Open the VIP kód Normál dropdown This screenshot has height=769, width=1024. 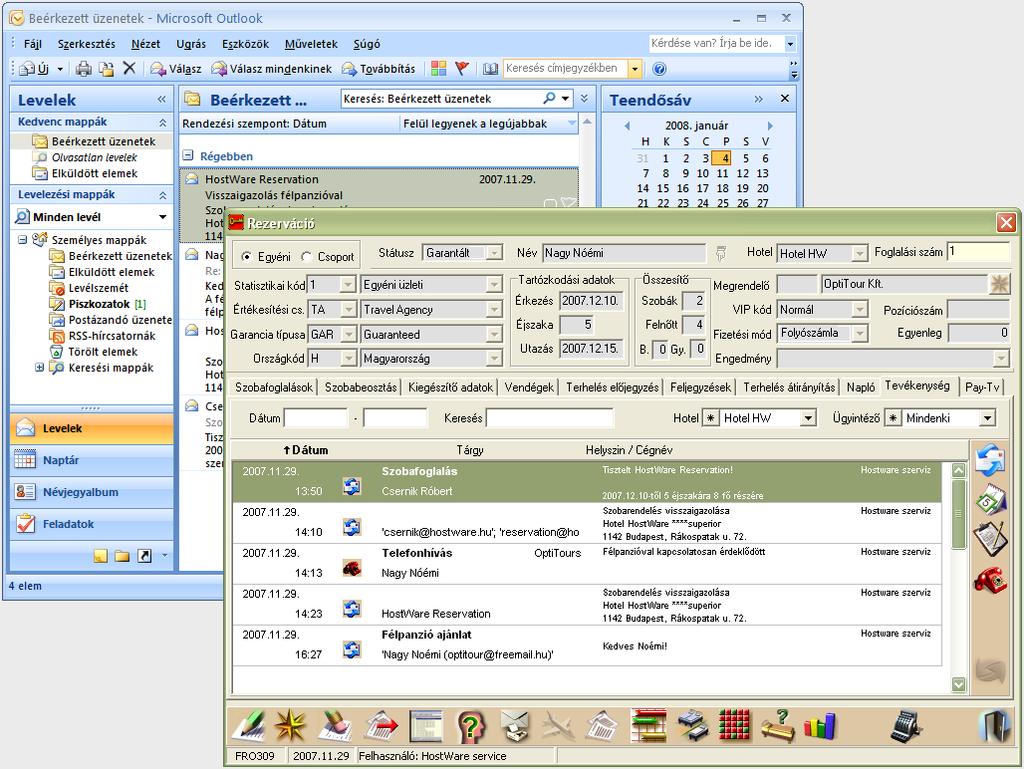pos(860,309)
